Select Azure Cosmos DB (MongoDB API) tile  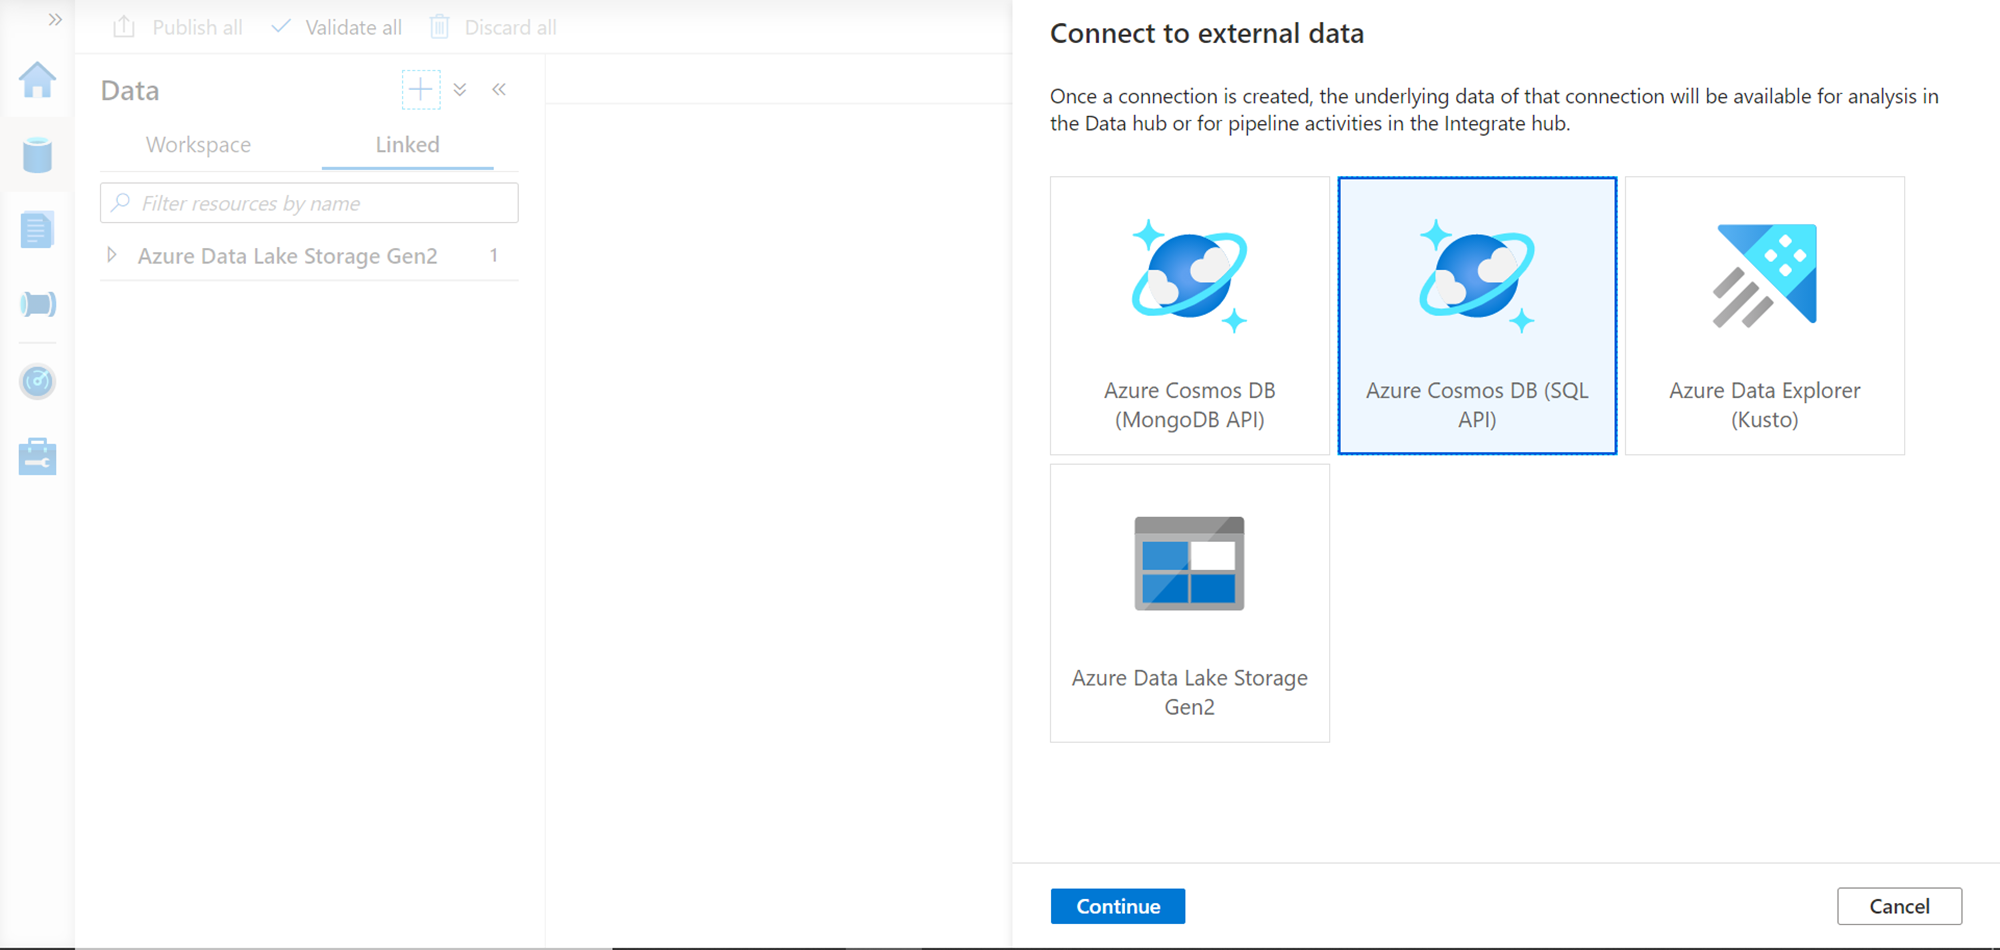click(1189, 316)
